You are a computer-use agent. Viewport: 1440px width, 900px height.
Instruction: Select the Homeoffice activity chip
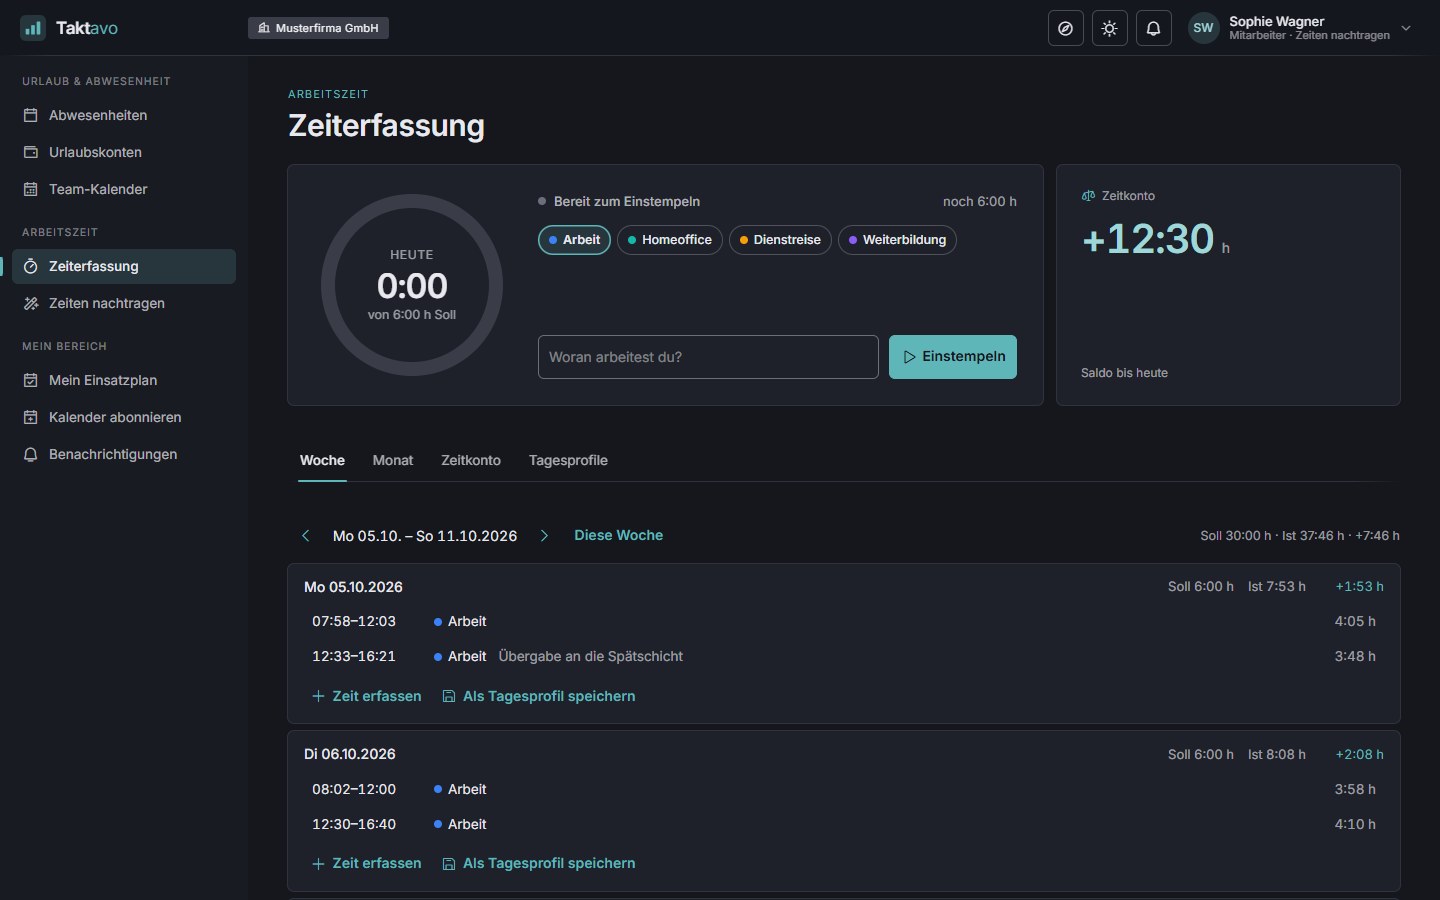pyautogui.click(x=670, y=240)
